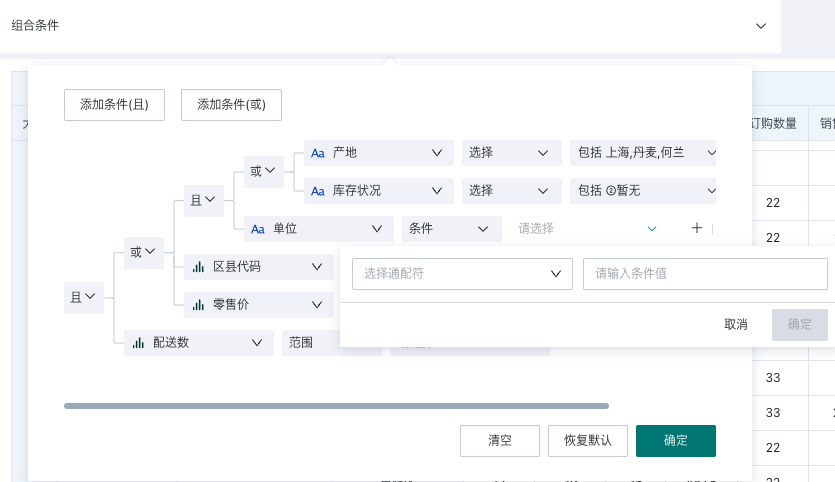Collapse the 组合条件 panel chevron
The image size is (835, 482).
(760, 26)
